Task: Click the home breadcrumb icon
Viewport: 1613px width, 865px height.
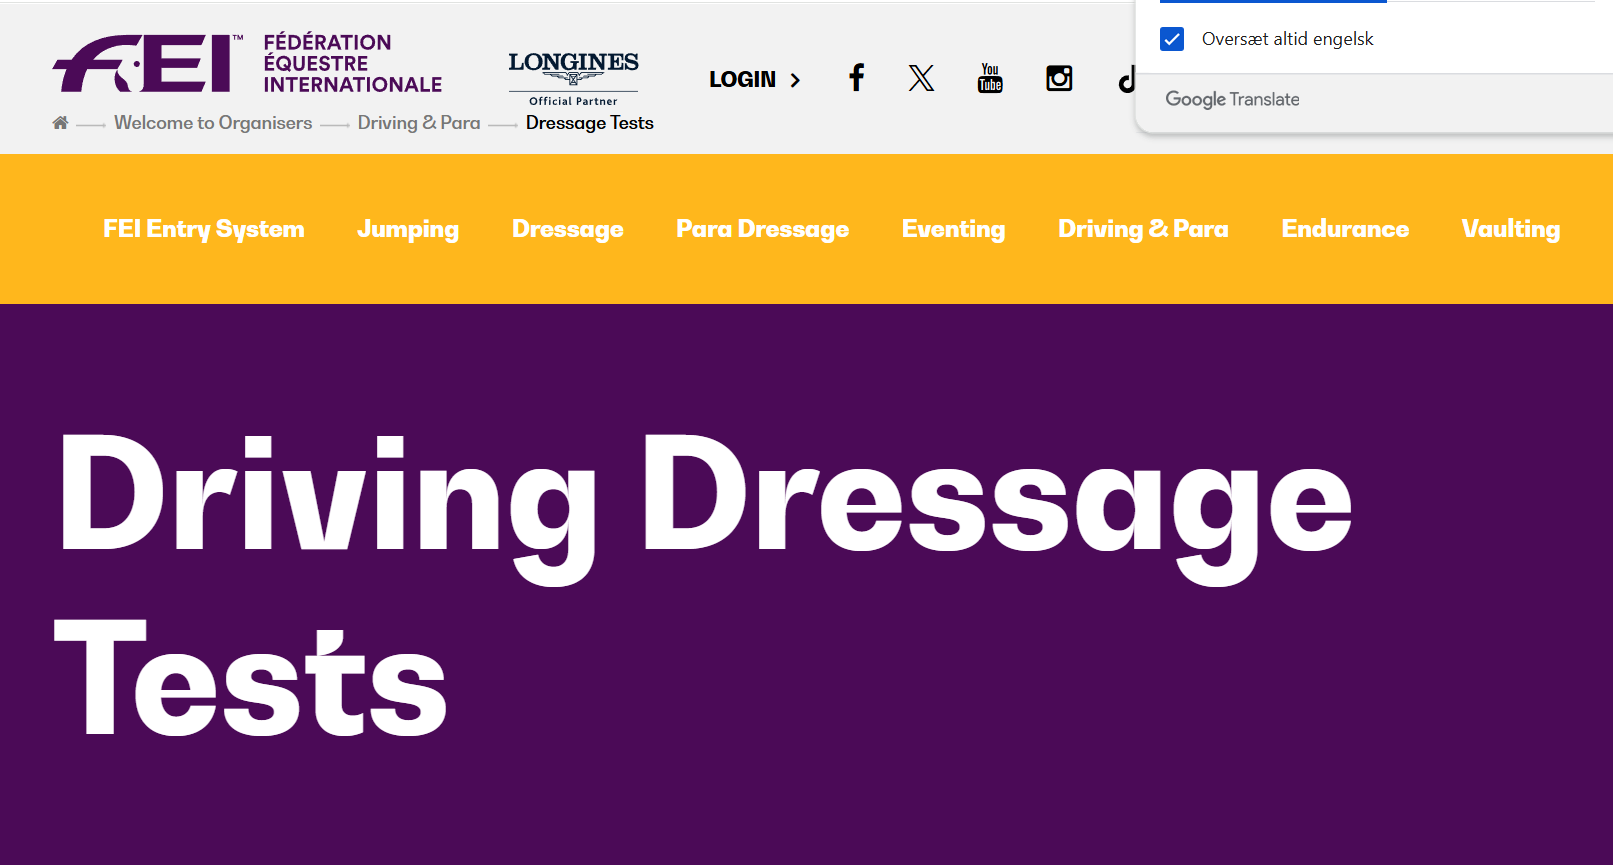Action: (x=61, y=123)
